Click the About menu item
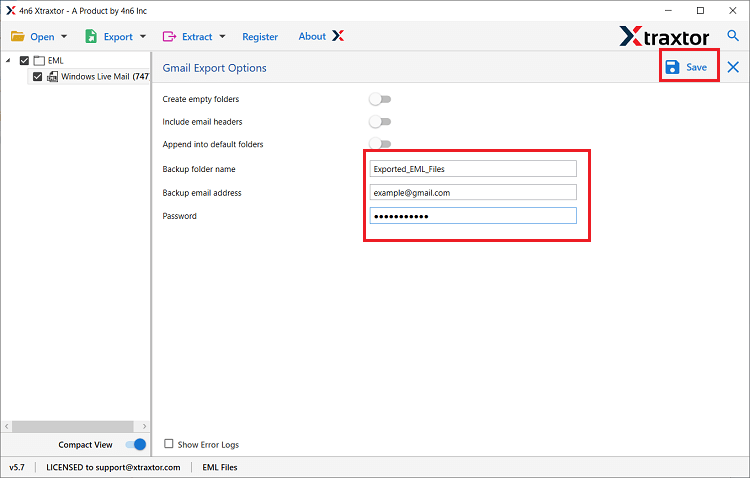Image resolution: width=750 pixels, height=478 pixels. (312, 36)
